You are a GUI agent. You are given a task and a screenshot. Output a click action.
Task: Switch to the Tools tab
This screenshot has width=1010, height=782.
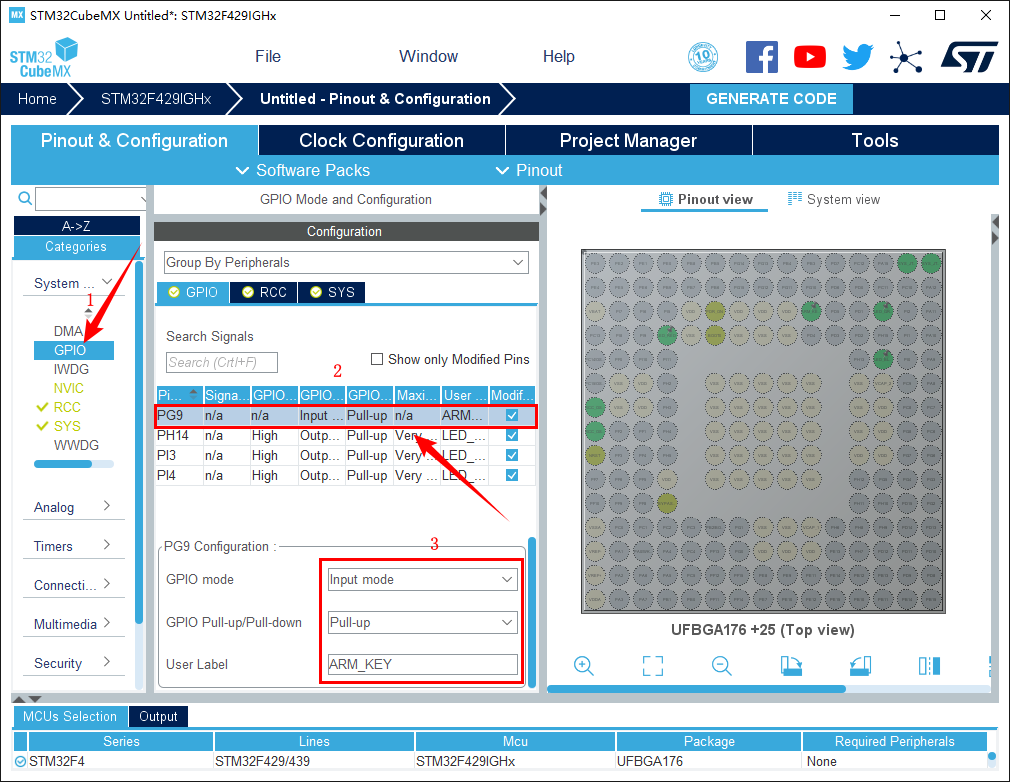(x=875, y=140)
